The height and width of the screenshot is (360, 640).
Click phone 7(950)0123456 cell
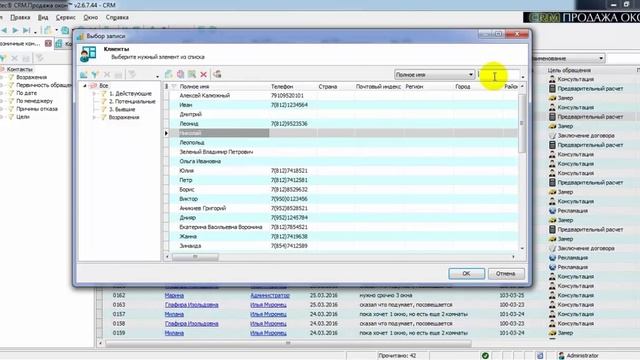289,199
